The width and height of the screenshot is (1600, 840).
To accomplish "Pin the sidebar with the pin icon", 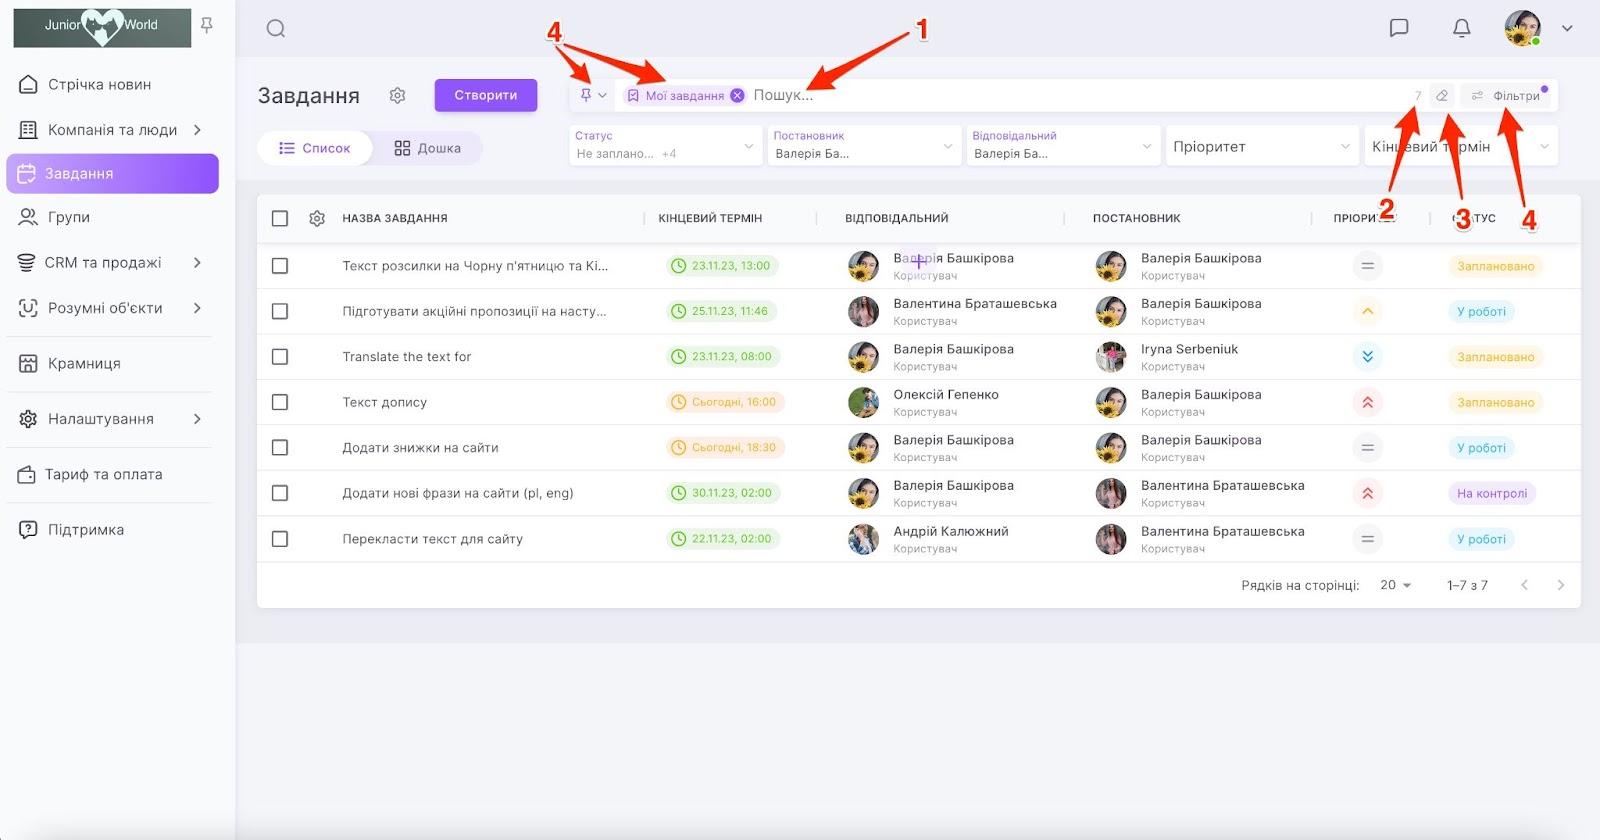I will click(207, 26).
